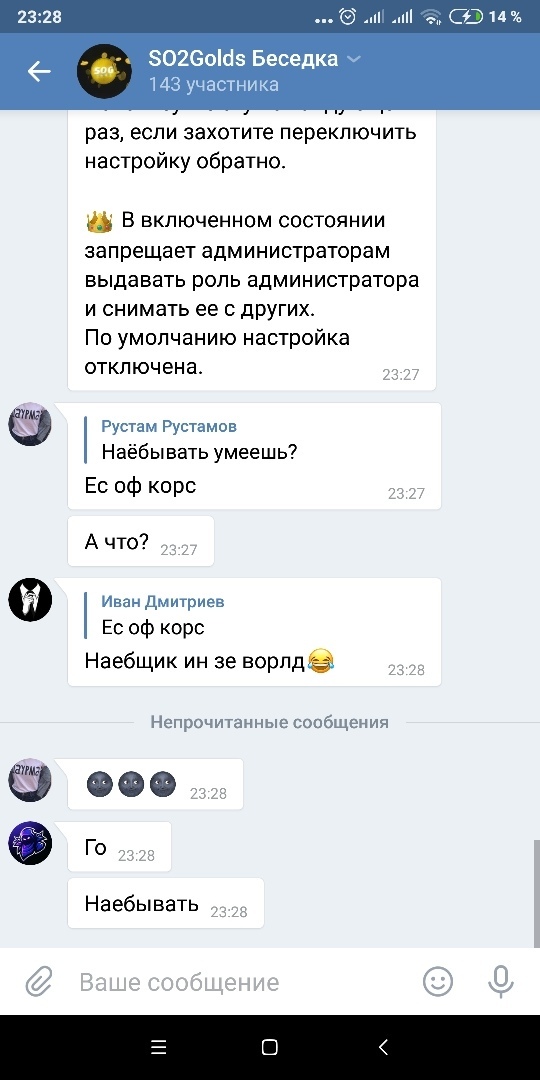The height and width of the screenshot is (1080, 540).
Task: Click the chat scrollbar on right edge
Action: point(537,893)
